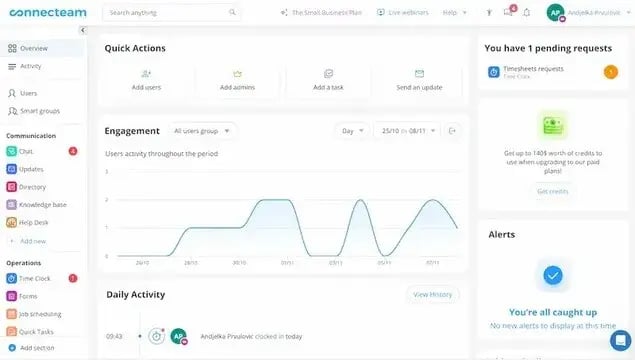This screenshot has height=360, width=635.
Task: Click the 09:43 timestamp
Action: click(x=114, y=336)
